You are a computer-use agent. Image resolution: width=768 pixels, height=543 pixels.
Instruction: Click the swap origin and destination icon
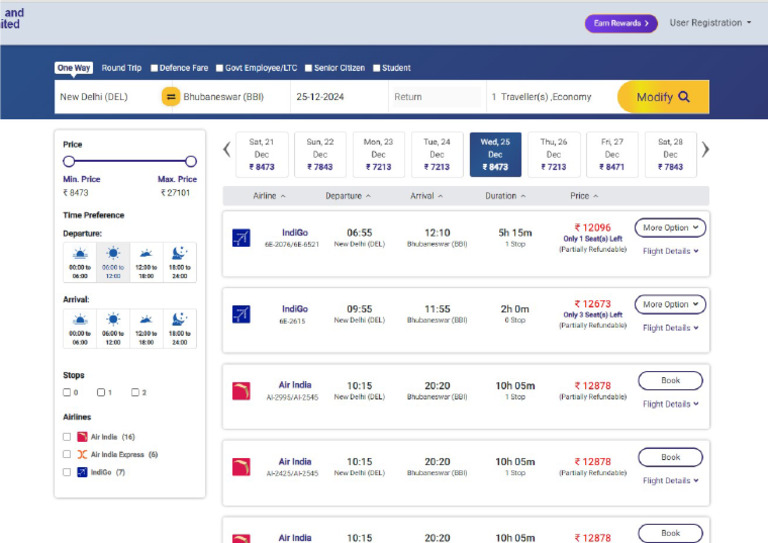click(170, 97)
